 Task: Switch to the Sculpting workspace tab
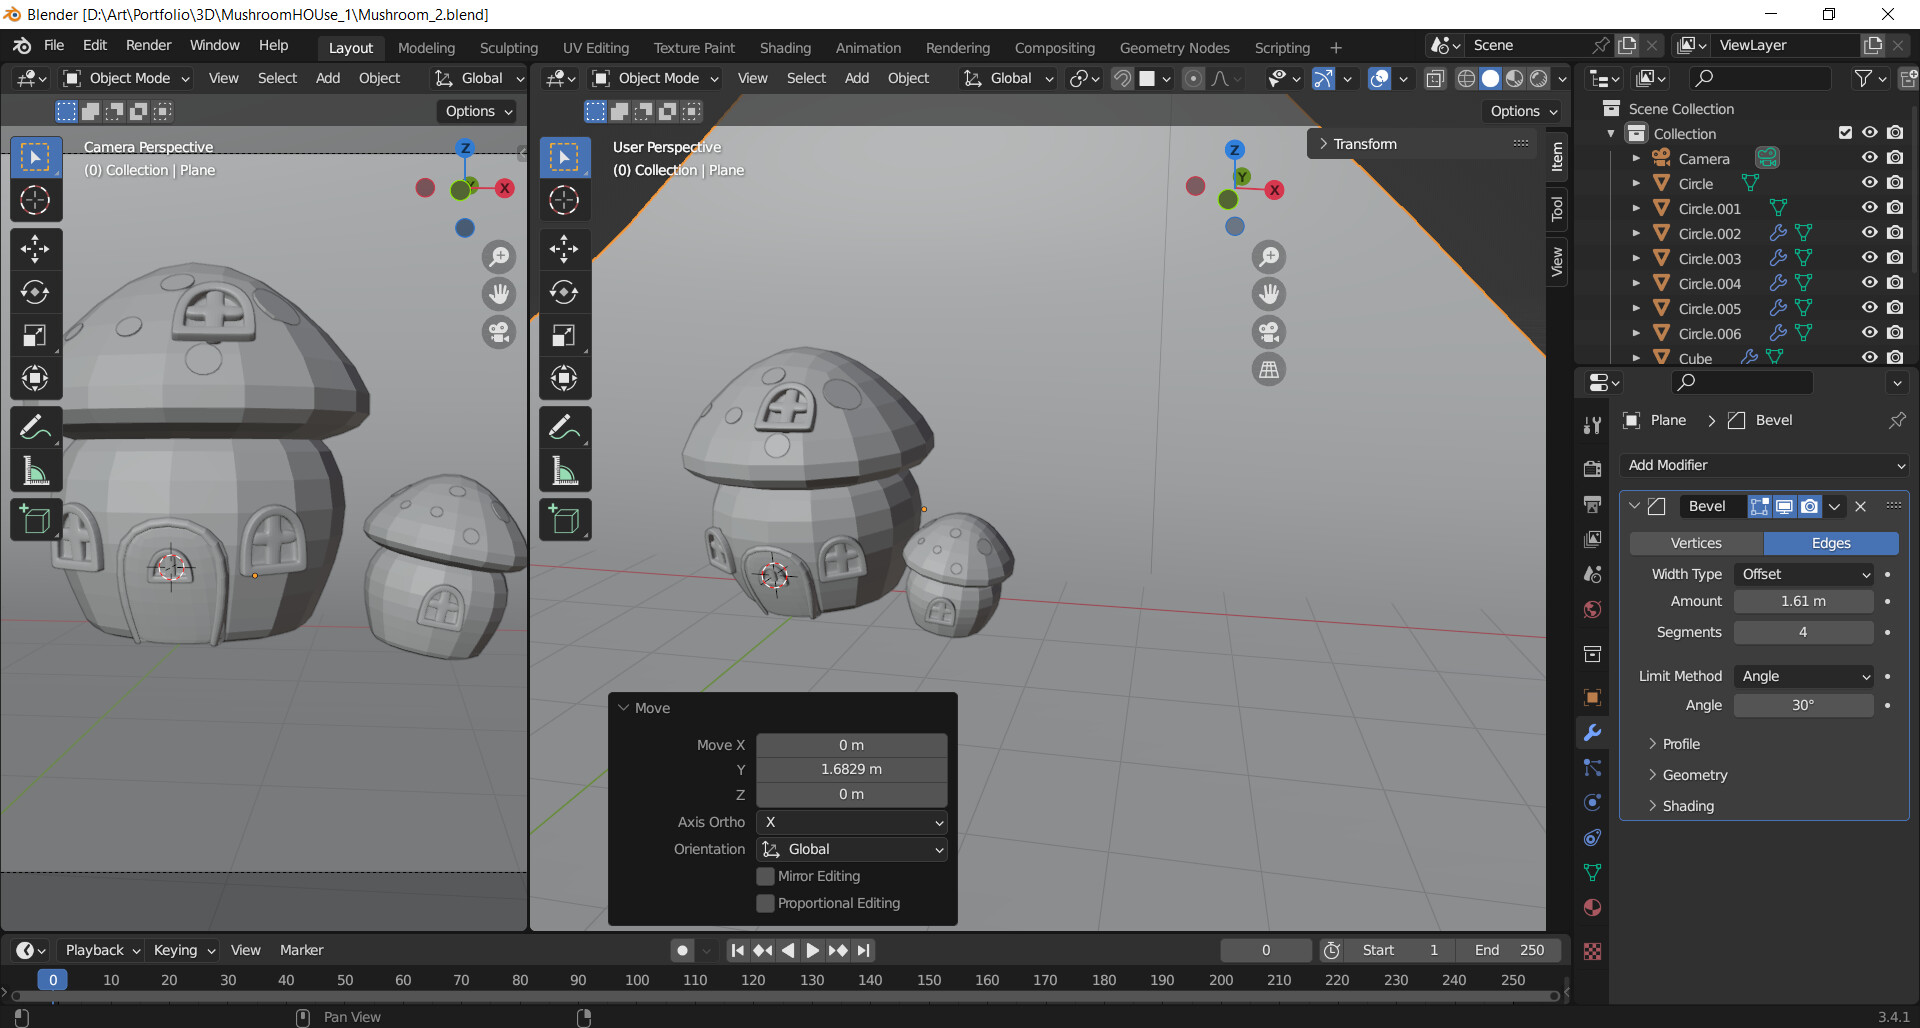coord(508,48)
